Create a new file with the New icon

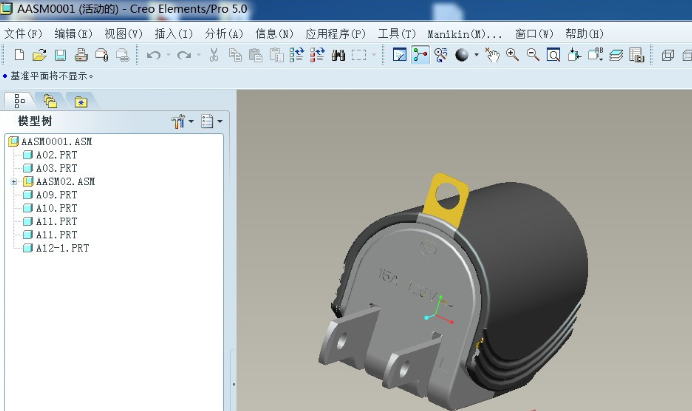19,55
